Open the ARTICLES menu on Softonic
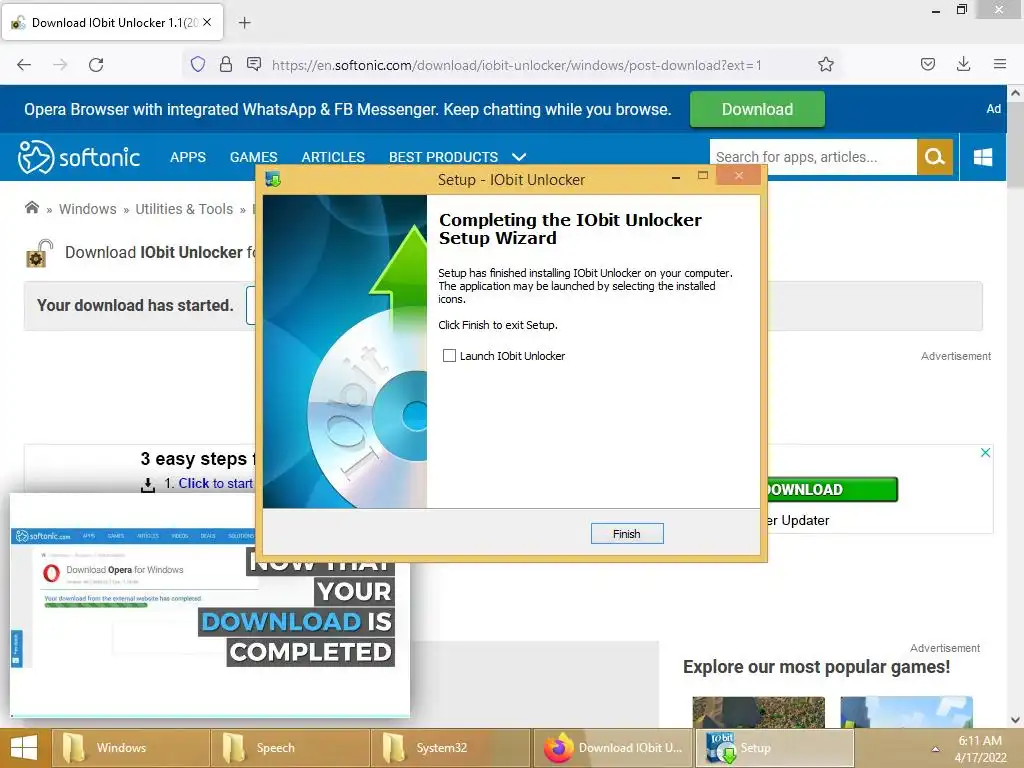This screenshot has width=1024, height=768. click(333, 157)
